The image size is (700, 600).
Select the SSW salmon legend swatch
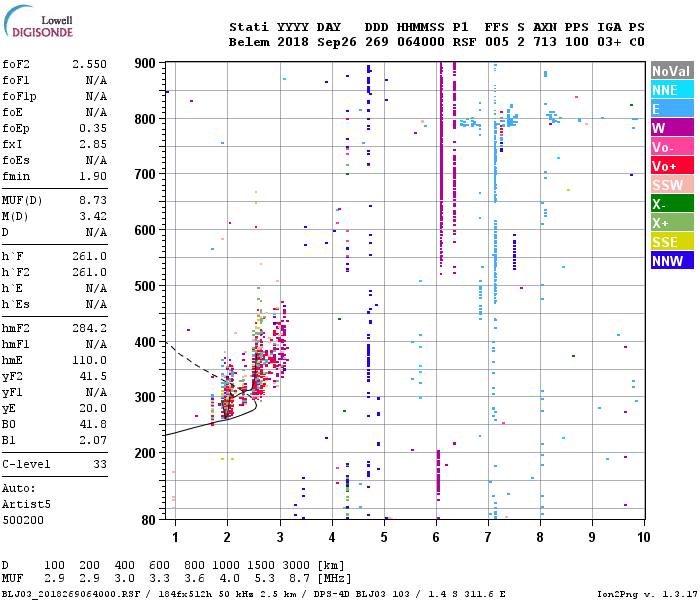tap(672, 185)
